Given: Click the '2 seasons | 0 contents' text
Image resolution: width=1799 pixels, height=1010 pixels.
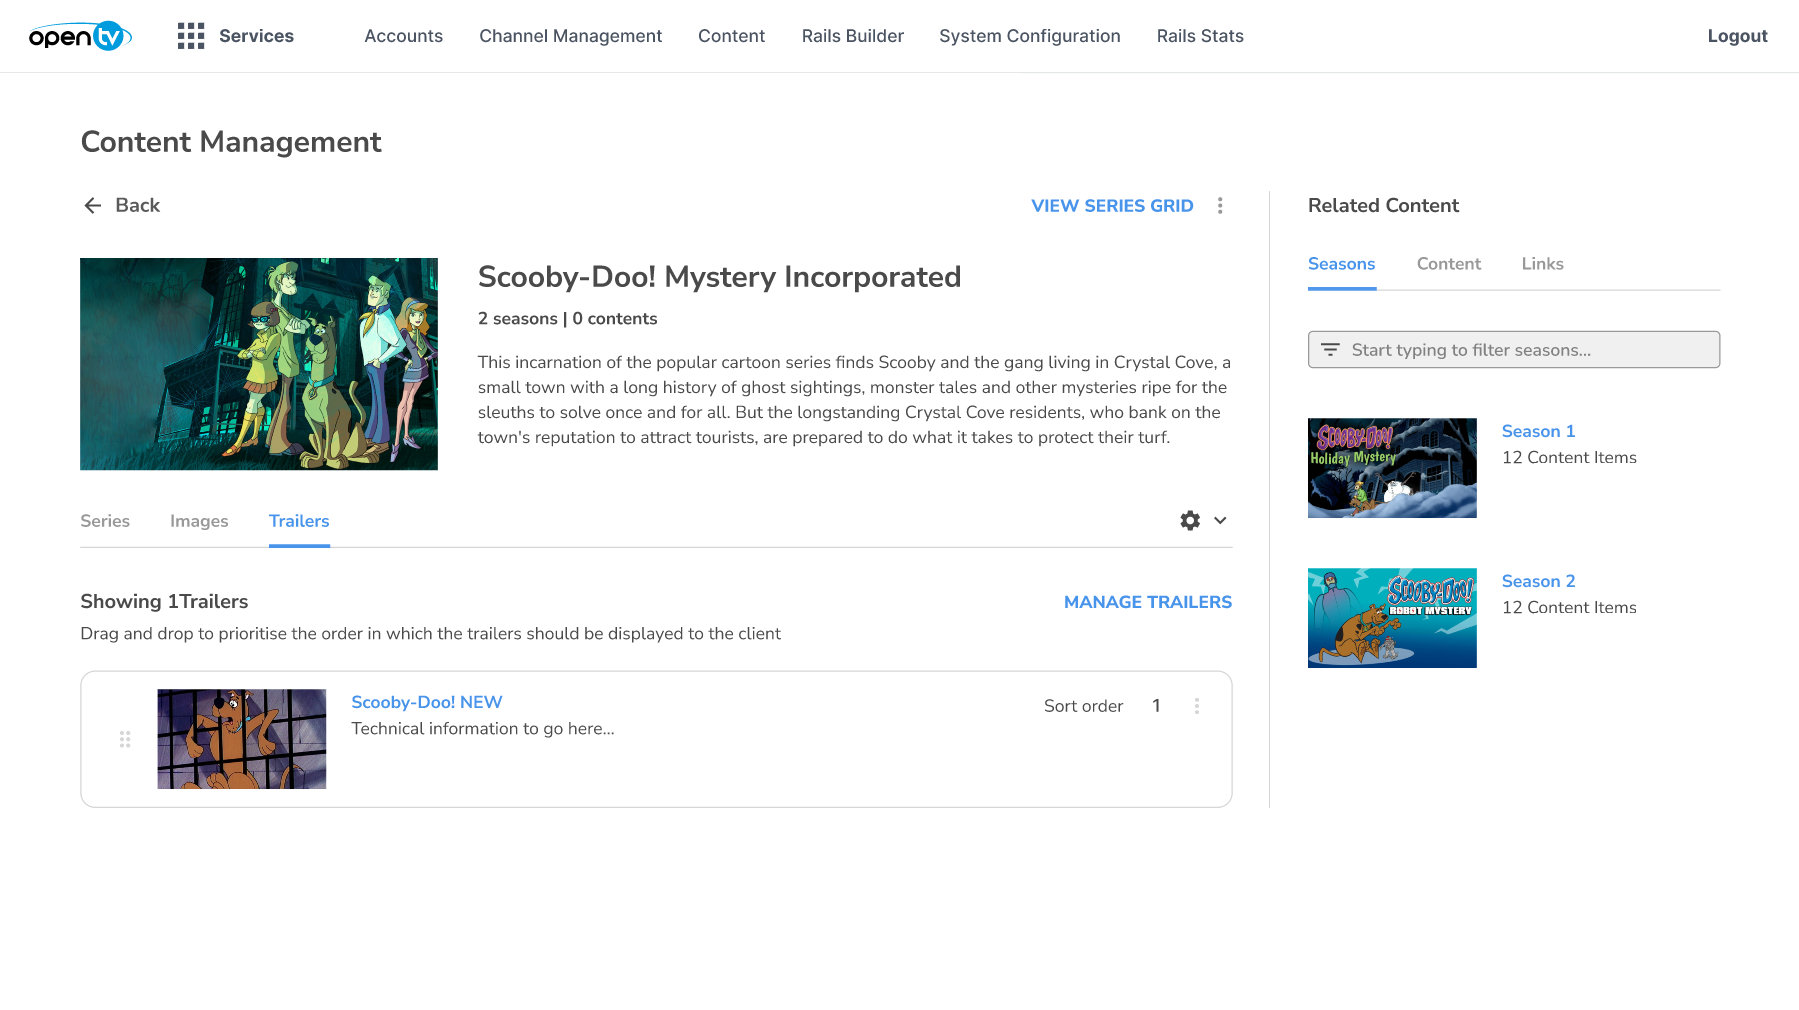Looking at the screenshot, I should 568,319.
